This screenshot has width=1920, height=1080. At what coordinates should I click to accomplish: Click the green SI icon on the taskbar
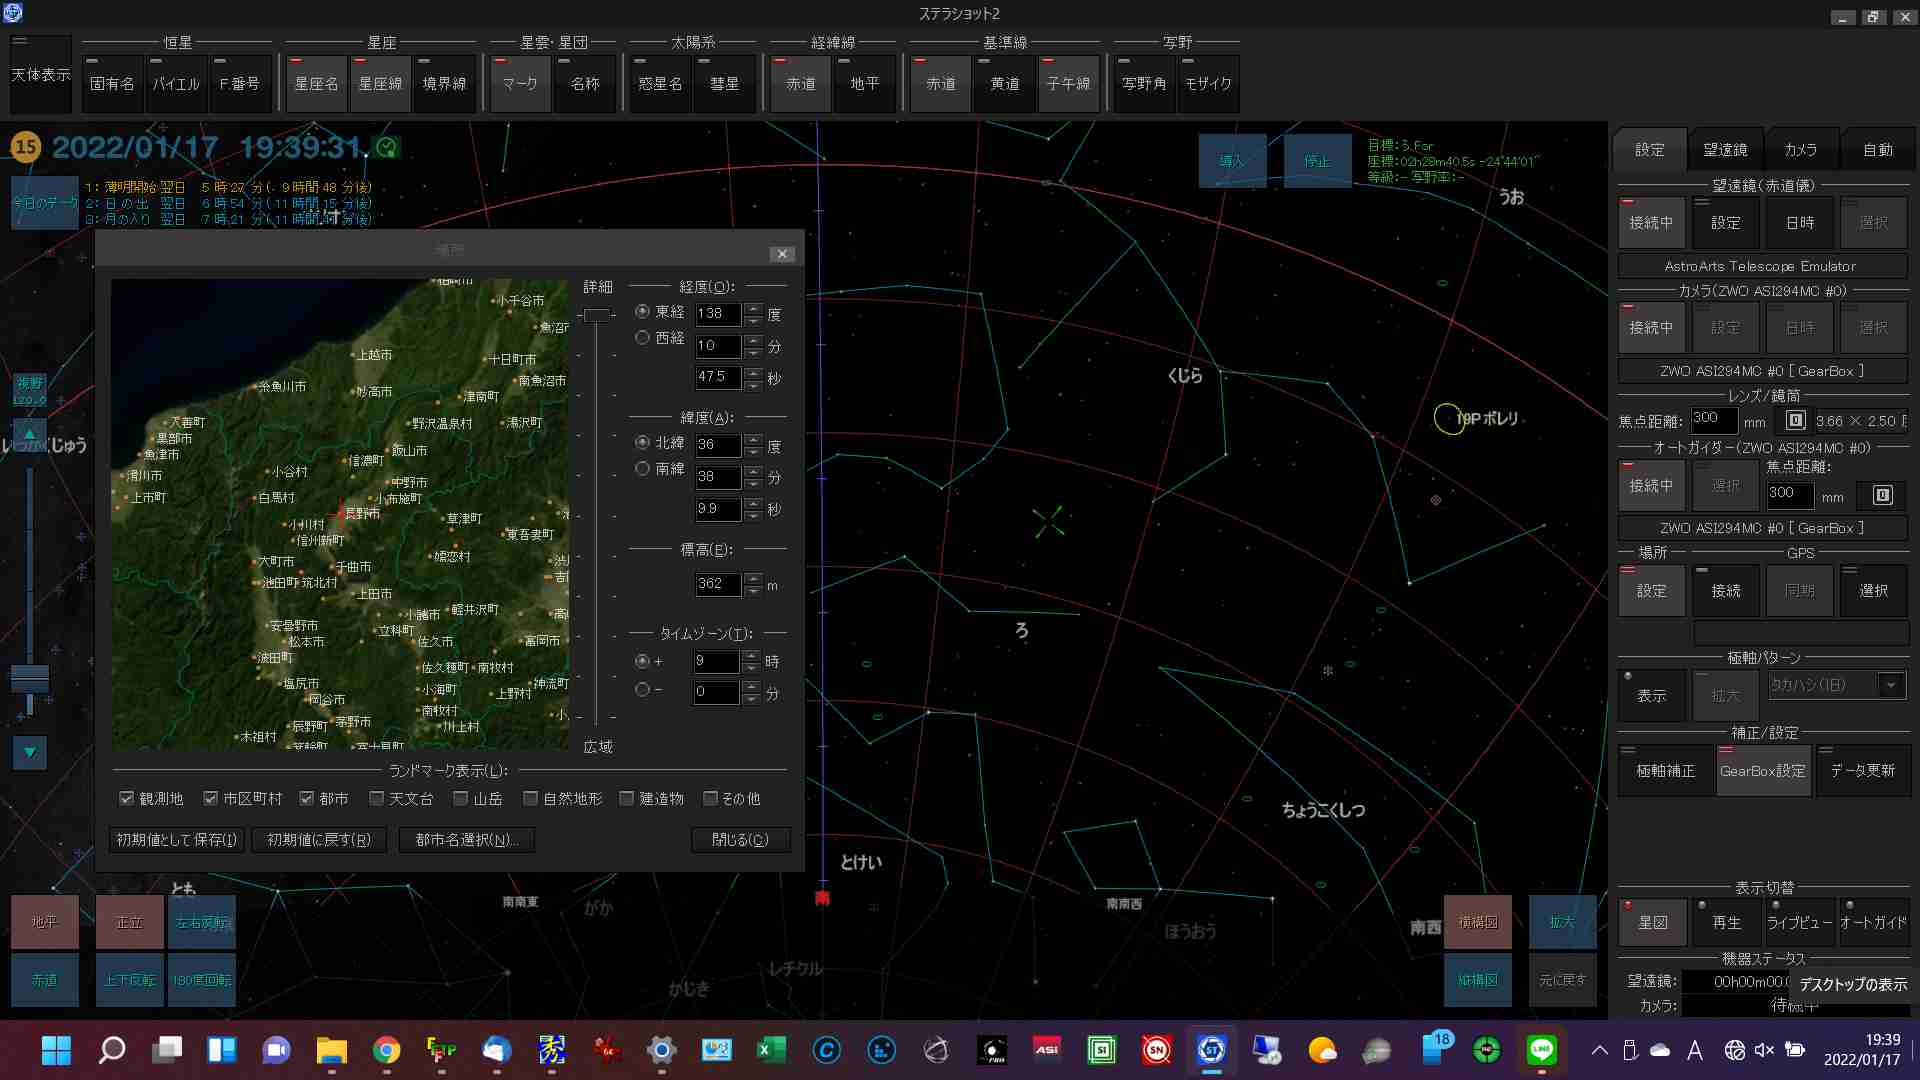click(1102, 1050)
